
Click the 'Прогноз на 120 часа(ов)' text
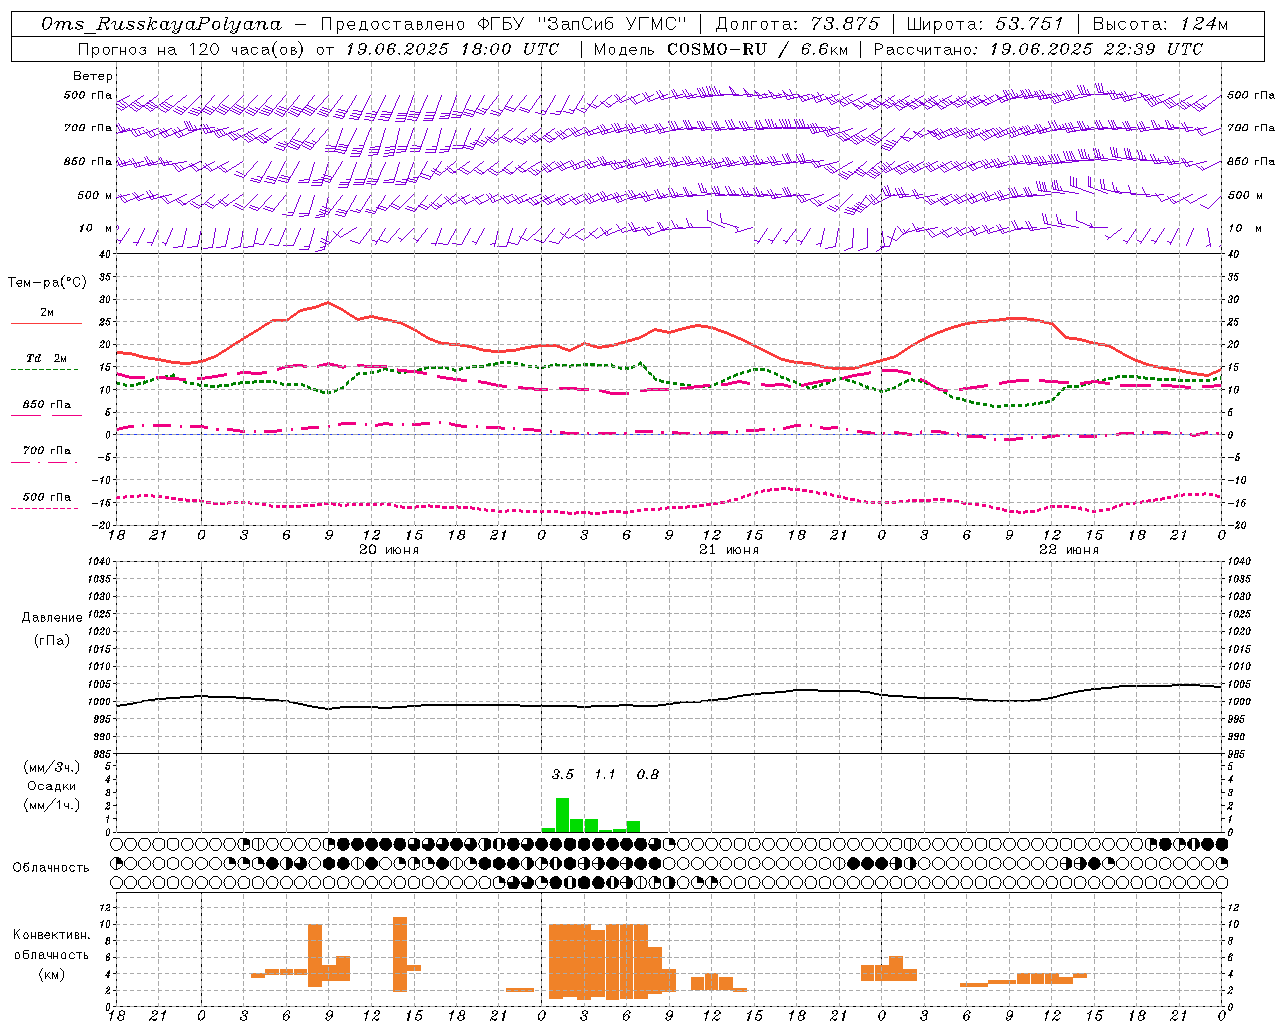[x=192, y=49]
